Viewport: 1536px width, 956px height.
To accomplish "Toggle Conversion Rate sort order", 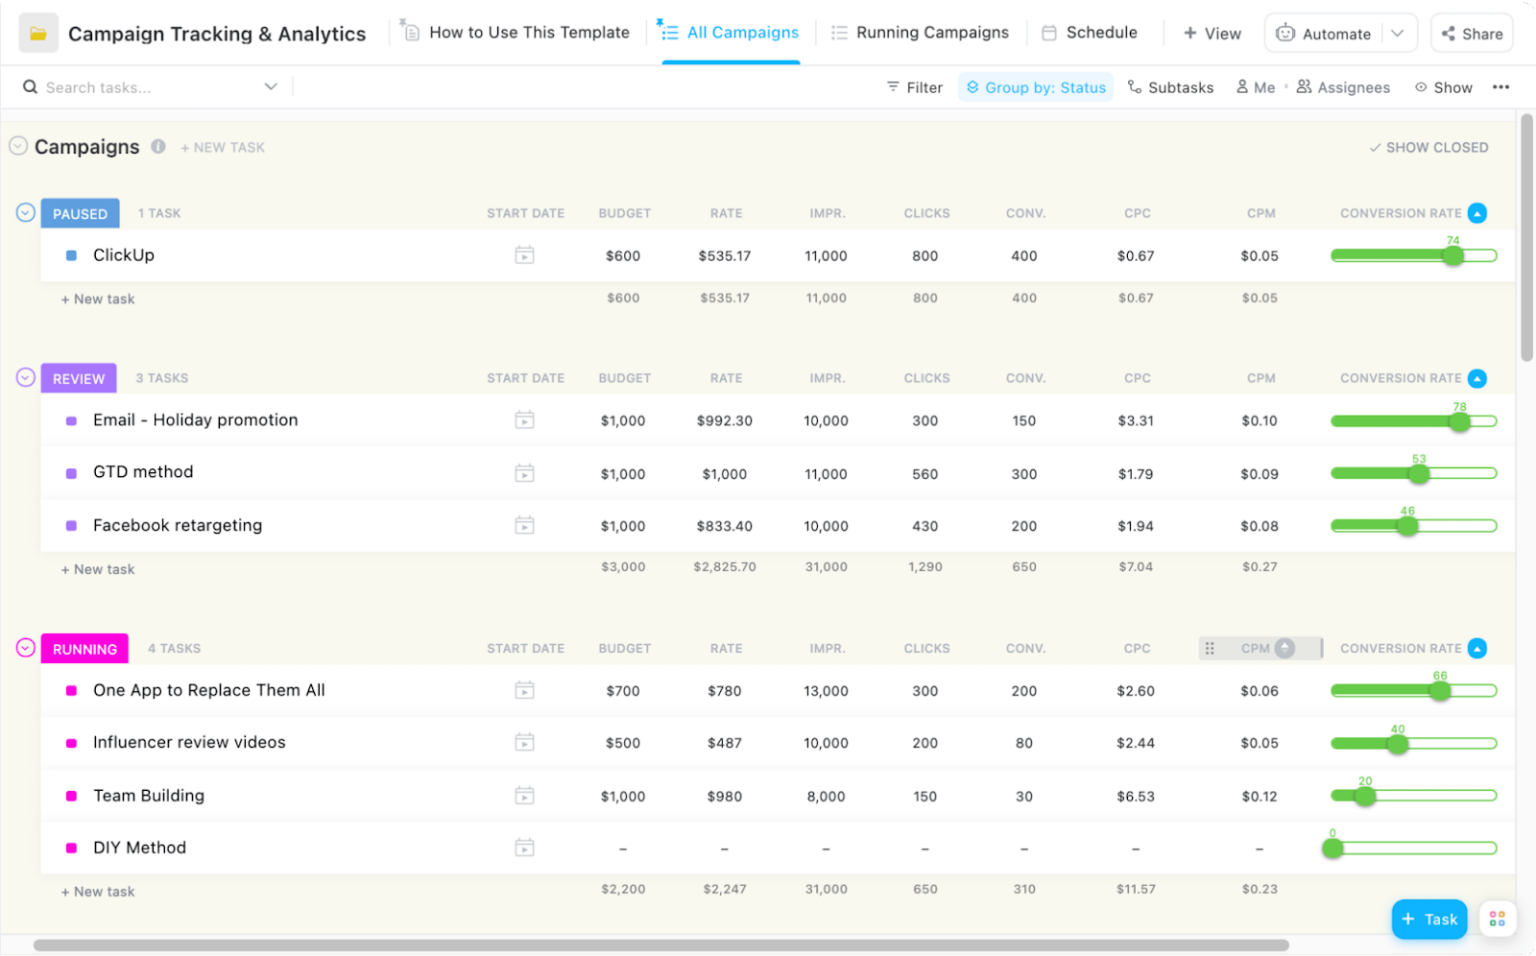I will click(1478, 213).
